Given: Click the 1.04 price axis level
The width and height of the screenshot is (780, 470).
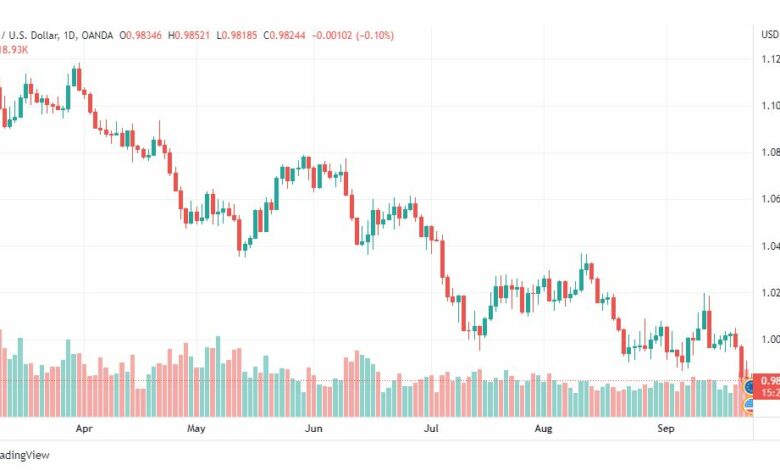Looking at the screenshot, I should (770, 246).
